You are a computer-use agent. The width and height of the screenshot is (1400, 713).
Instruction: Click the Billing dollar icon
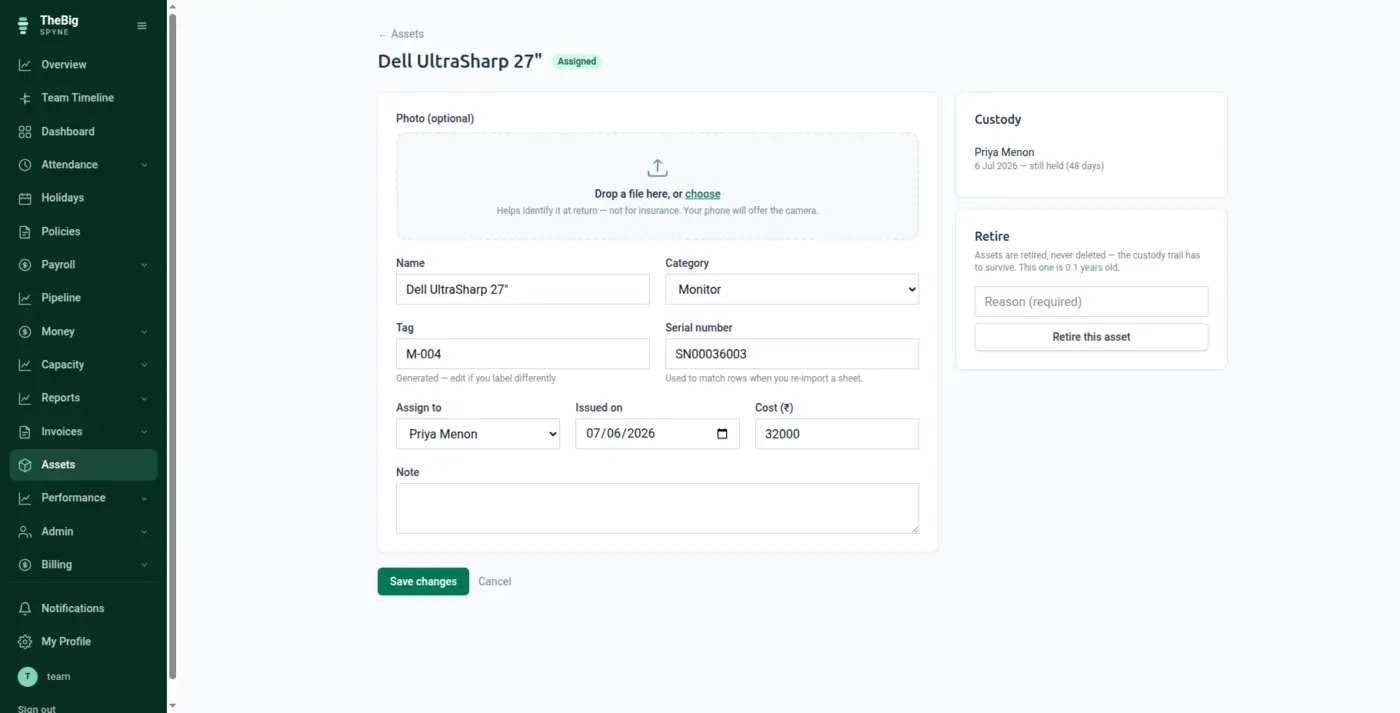coord(25,565)
